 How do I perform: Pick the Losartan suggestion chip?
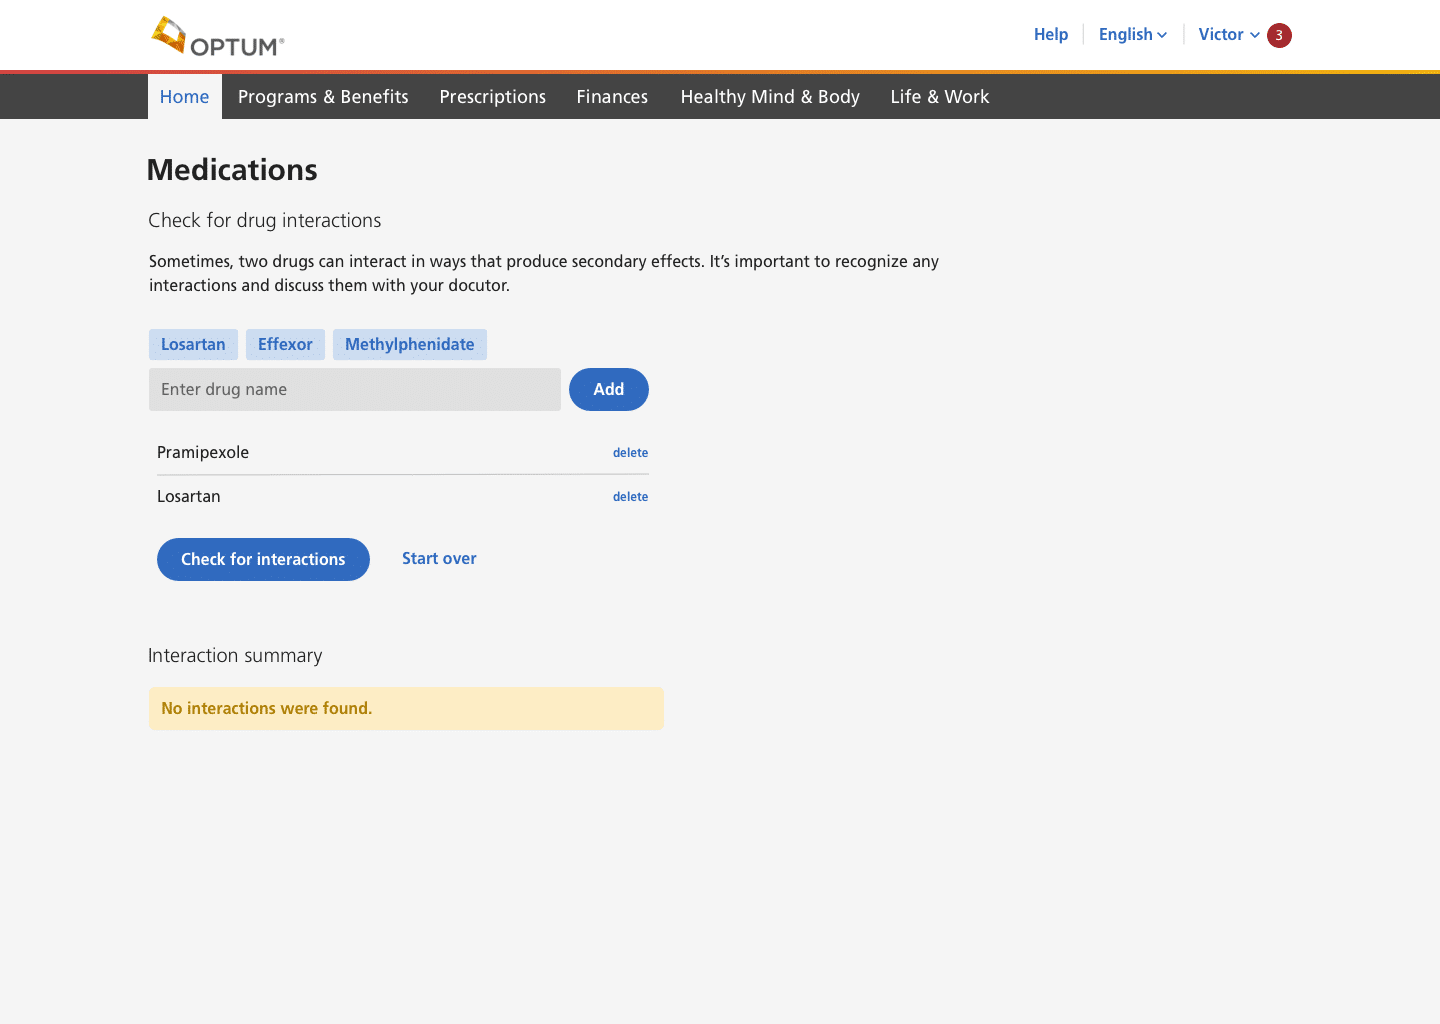pyautogui.click(x=193, y=344)
